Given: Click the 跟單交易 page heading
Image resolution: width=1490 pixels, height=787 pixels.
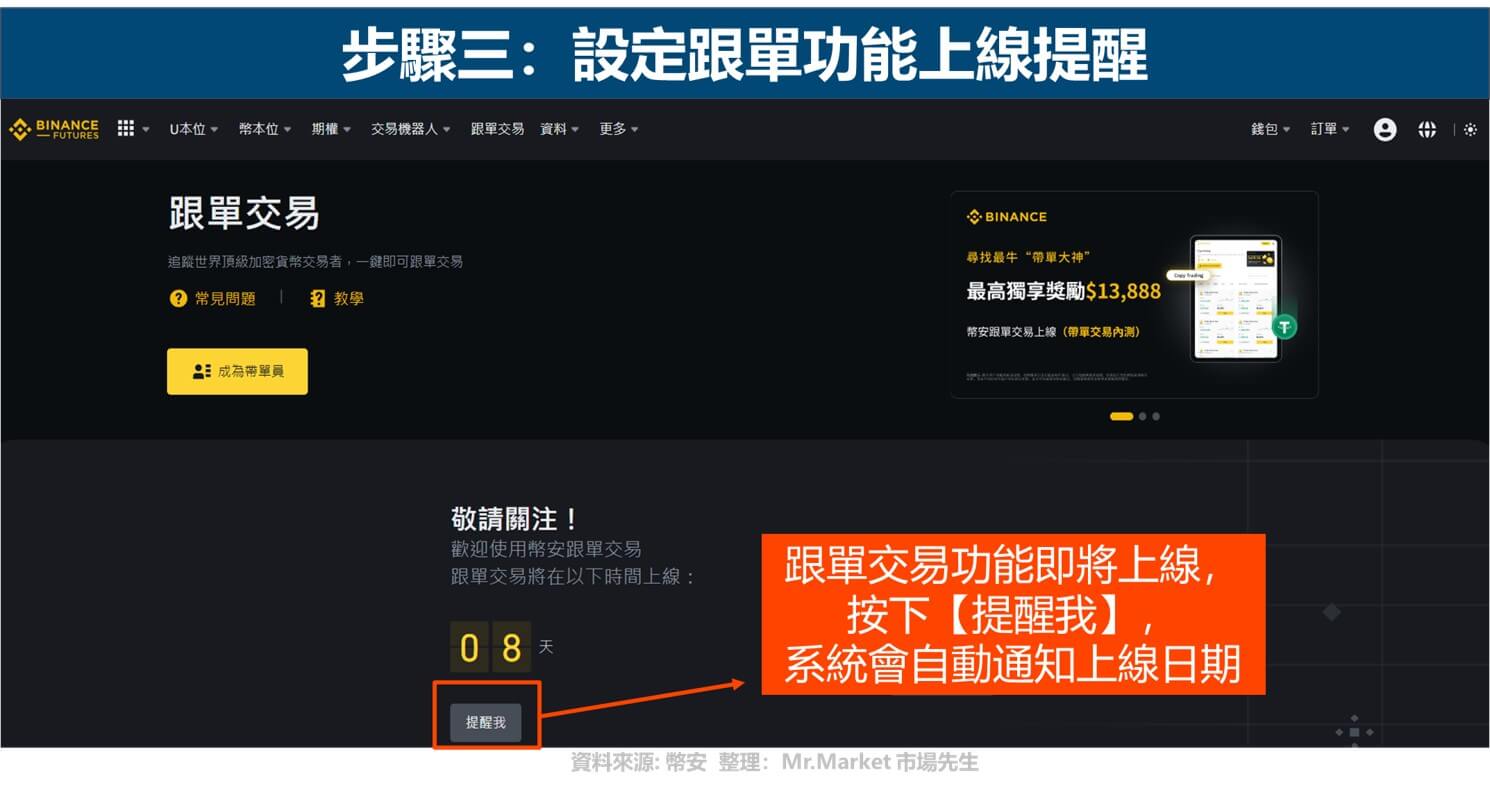Looking at the screenshot, I should [244, 213].
